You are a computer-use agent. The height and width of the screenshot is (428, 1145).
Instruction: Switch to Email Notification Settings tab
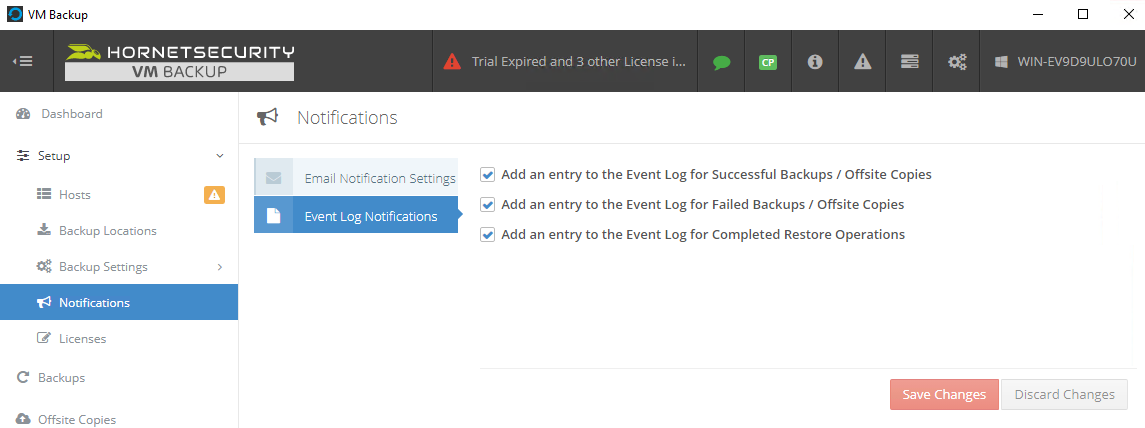356,177
